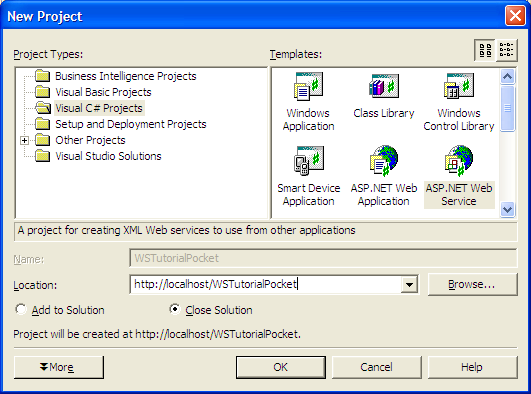Click the Visual Studio Solutions folder icon
Image resolution: width=531 pixels, height=394 pixels.
point(43,156)
